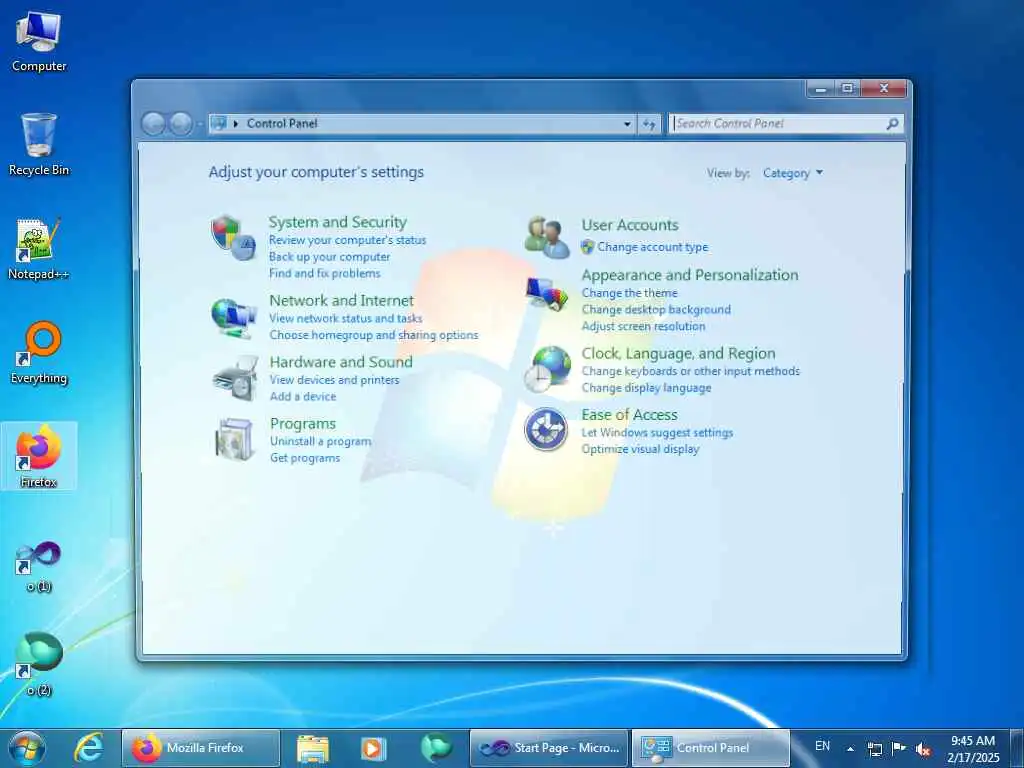This screenshot has width=1024, height=768.
Task: Click the network tray icon
Action: click(874, 749)
